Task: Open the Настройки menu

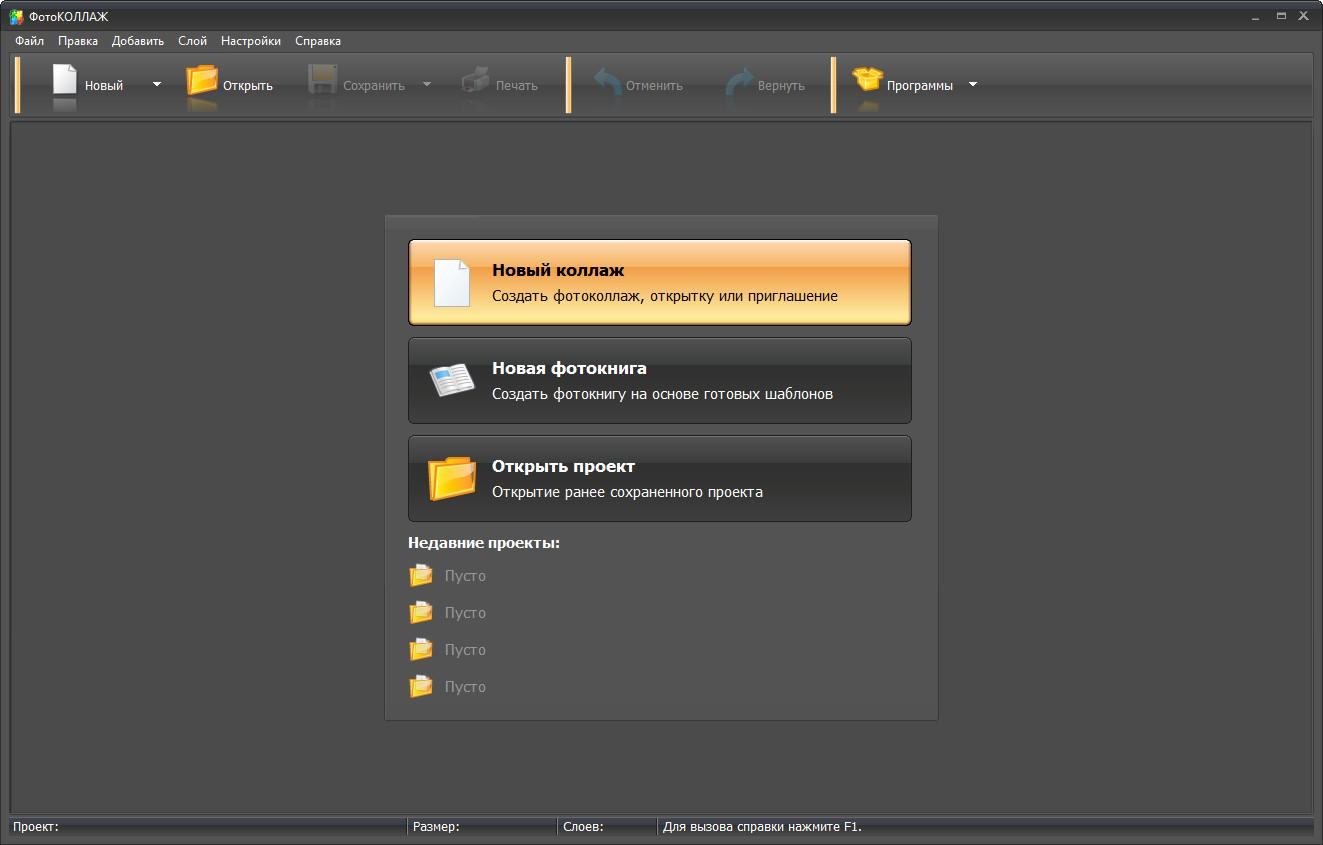Action: (251, 41)
